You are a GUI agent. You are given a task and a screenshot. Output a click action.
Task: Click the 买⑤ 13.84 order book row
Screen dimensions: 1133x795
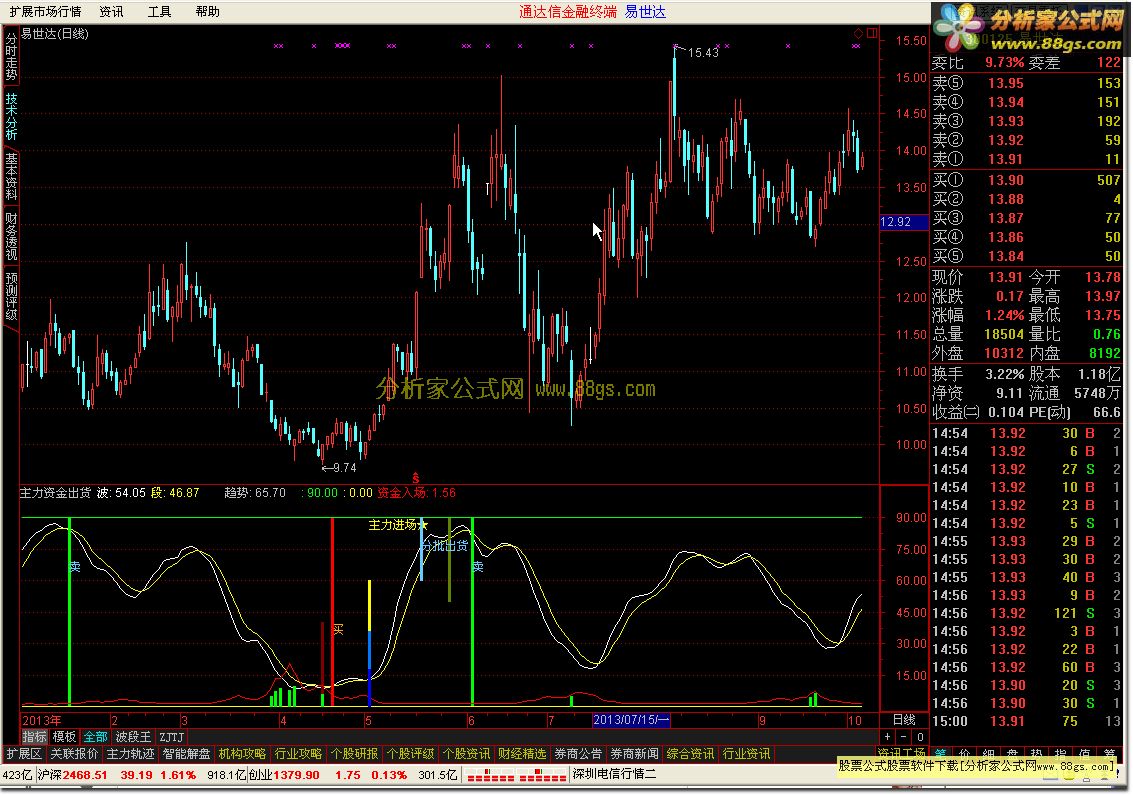(1026, 256)
